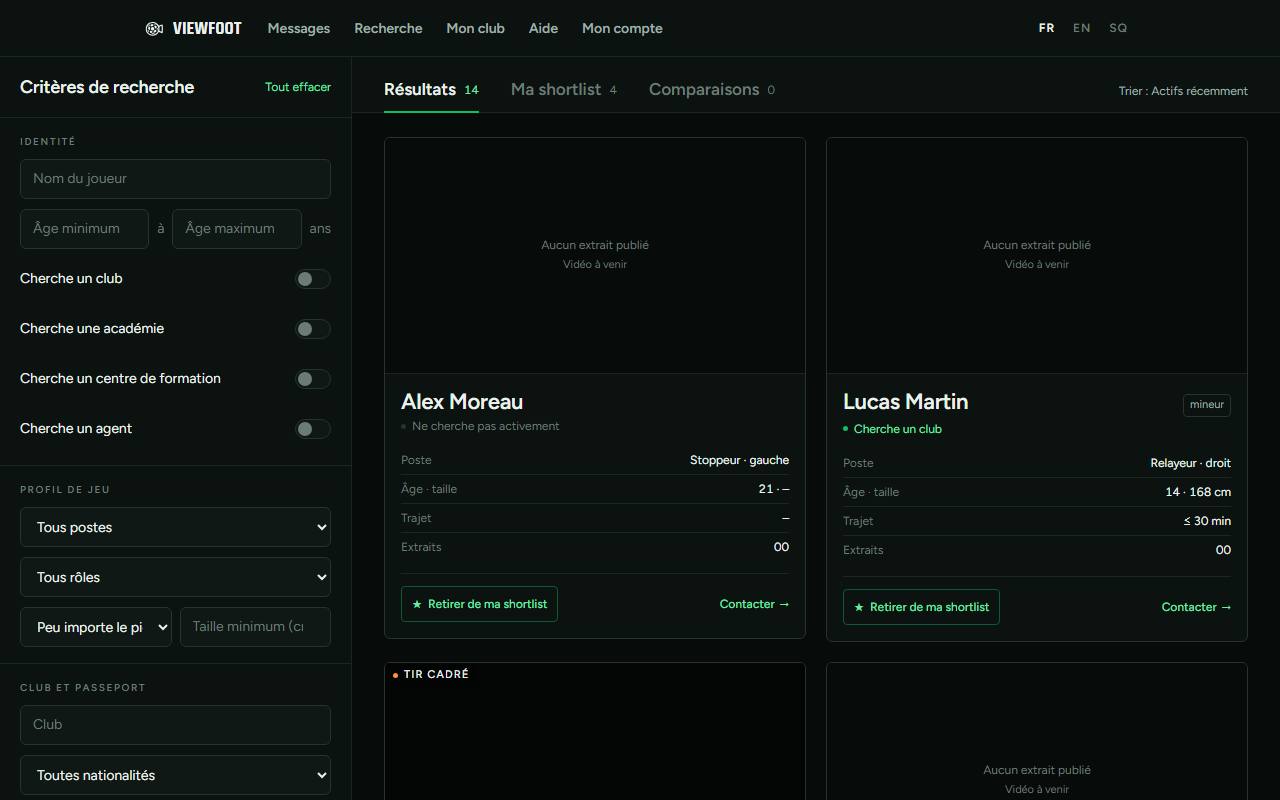1280x800 pixels.
Task: Click Lucas Martin's video placeholder
Action: (1037, 255)
